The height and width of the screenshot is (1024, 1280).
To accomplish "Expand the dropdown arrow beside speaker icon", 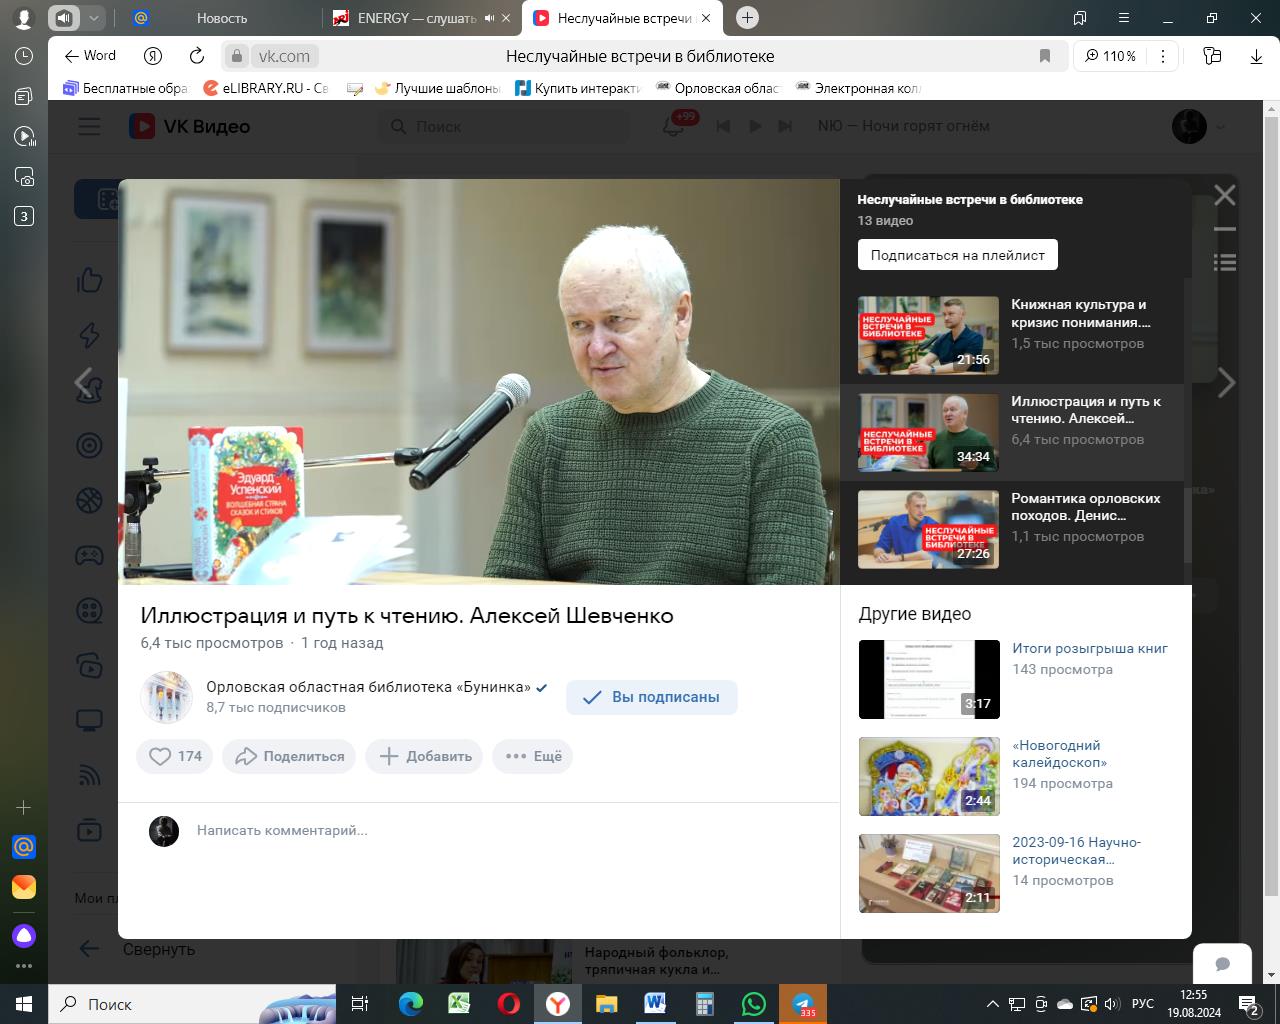I will (x=93, y=18).
